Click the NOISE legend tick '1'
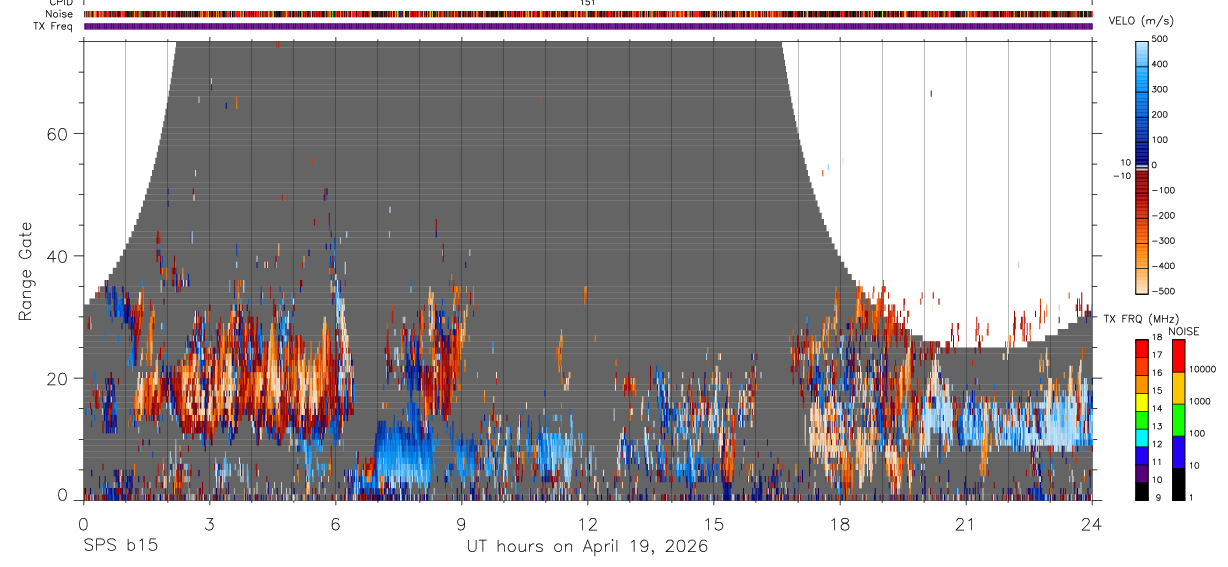 click(1190, 497)
